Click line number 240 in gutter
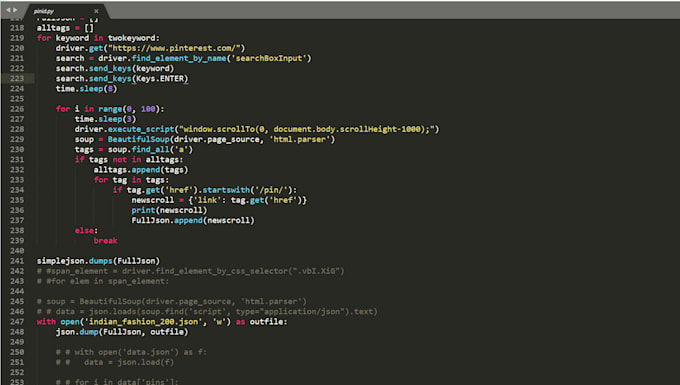 (x=17, y=251)
